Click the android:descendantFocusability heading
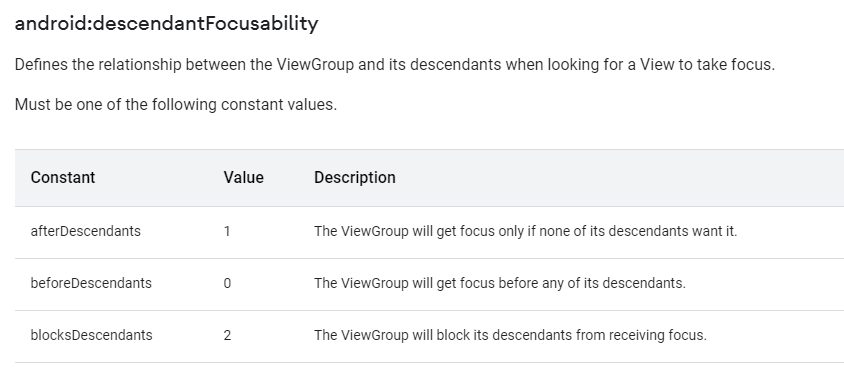This screenshot has width=844, height=386. 166,24
